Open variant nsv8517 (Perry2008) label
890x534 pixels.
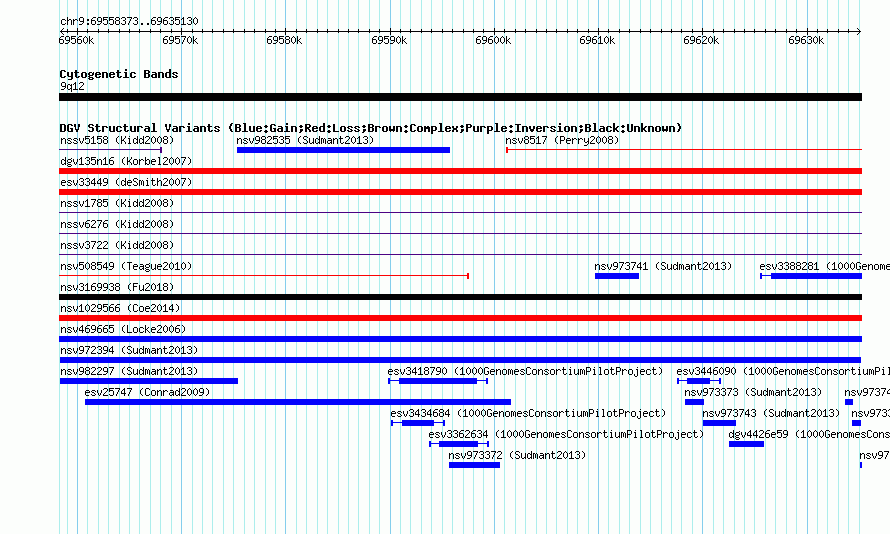[x=562, y=140]
